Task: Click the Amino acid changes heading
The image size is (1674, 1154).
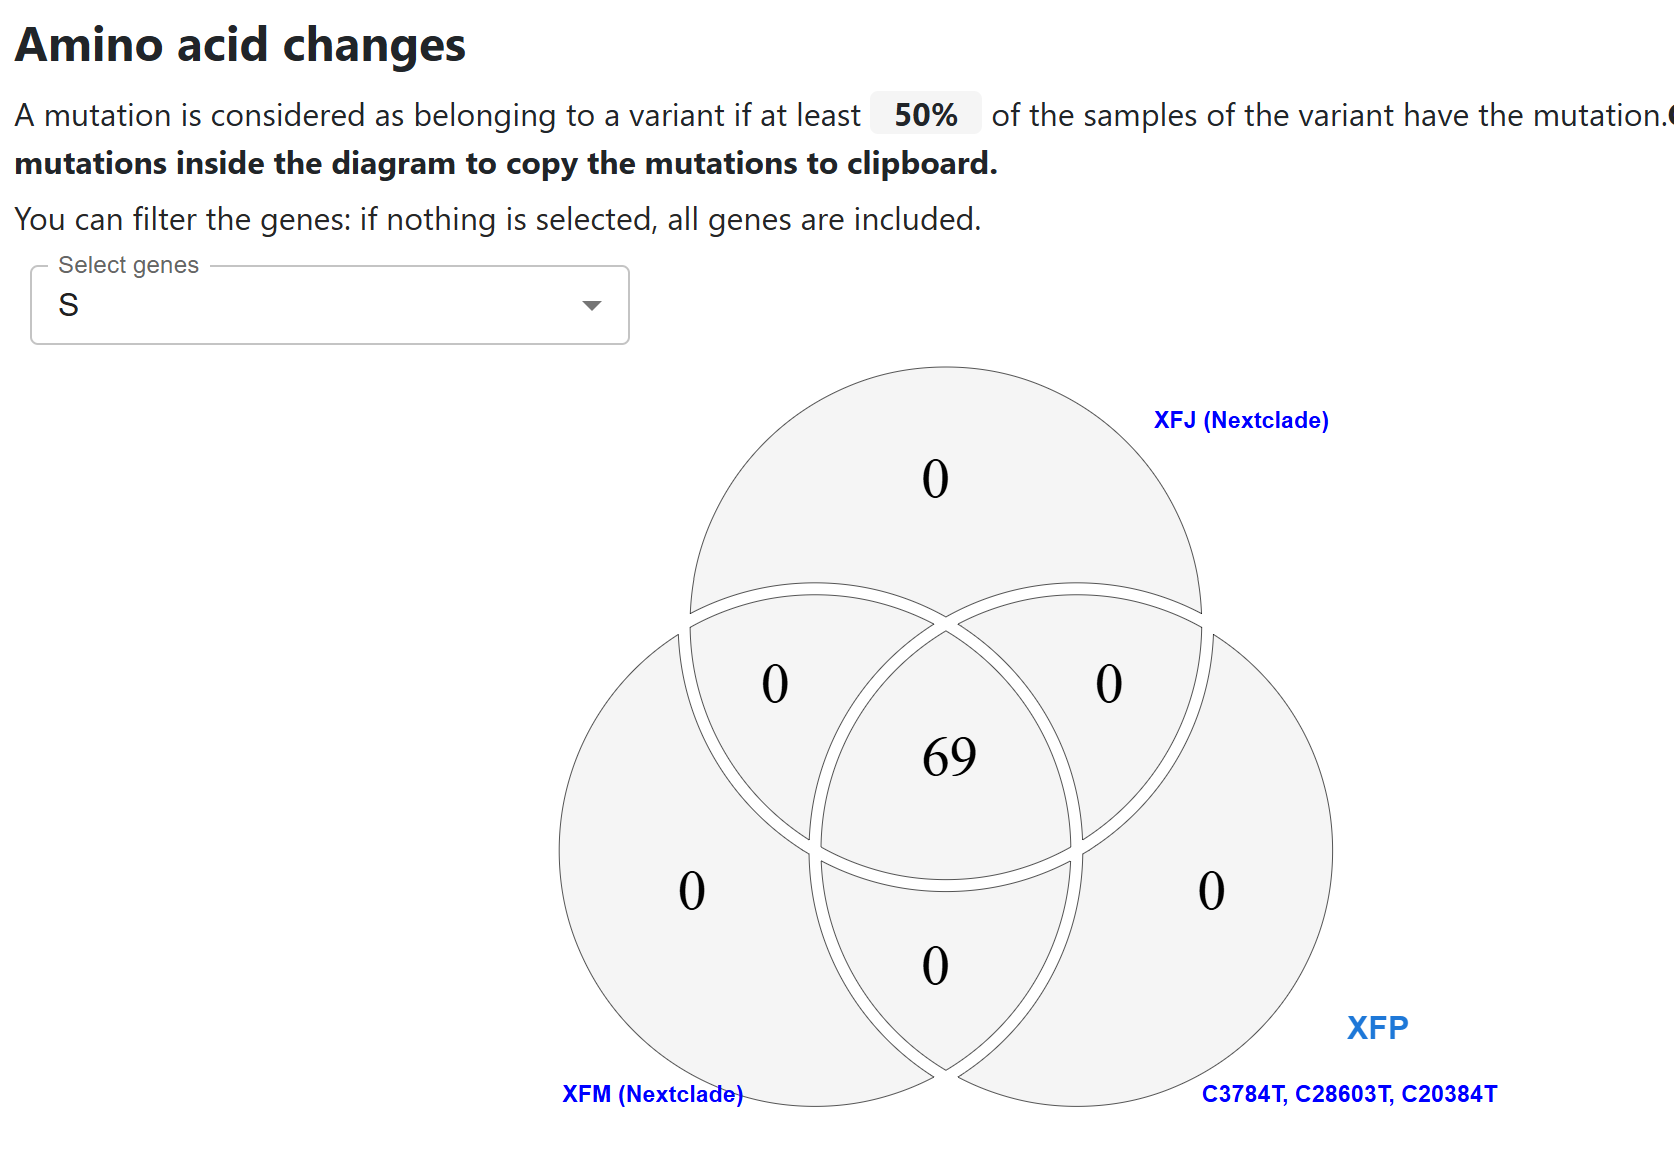Action: click(240, 45)
